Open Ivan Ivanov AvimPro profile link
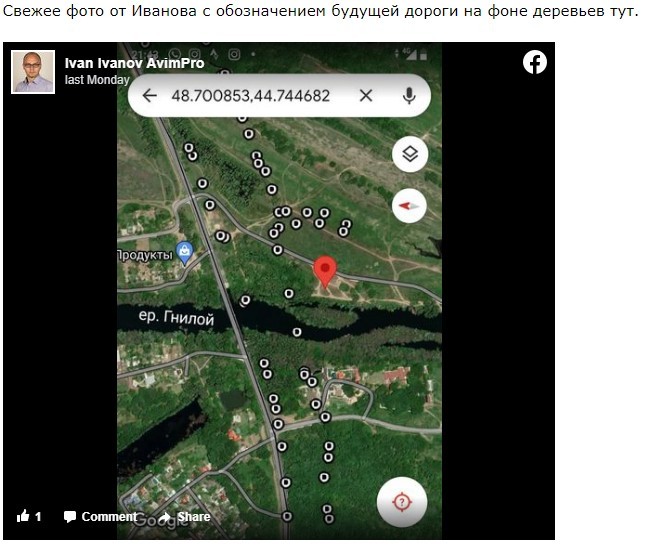 tap(135, 63)
